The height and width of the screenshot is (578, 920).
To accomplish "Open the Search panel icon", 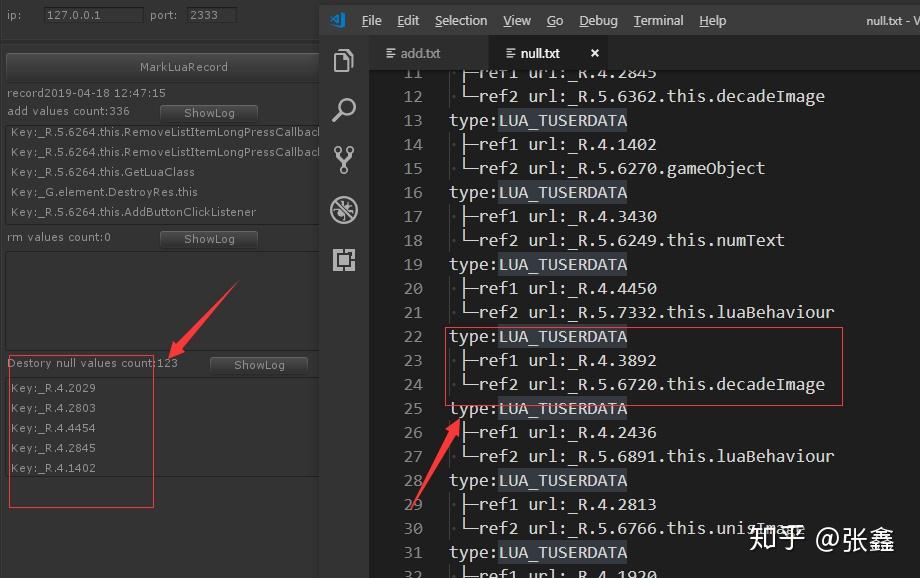I will point(344,110).
